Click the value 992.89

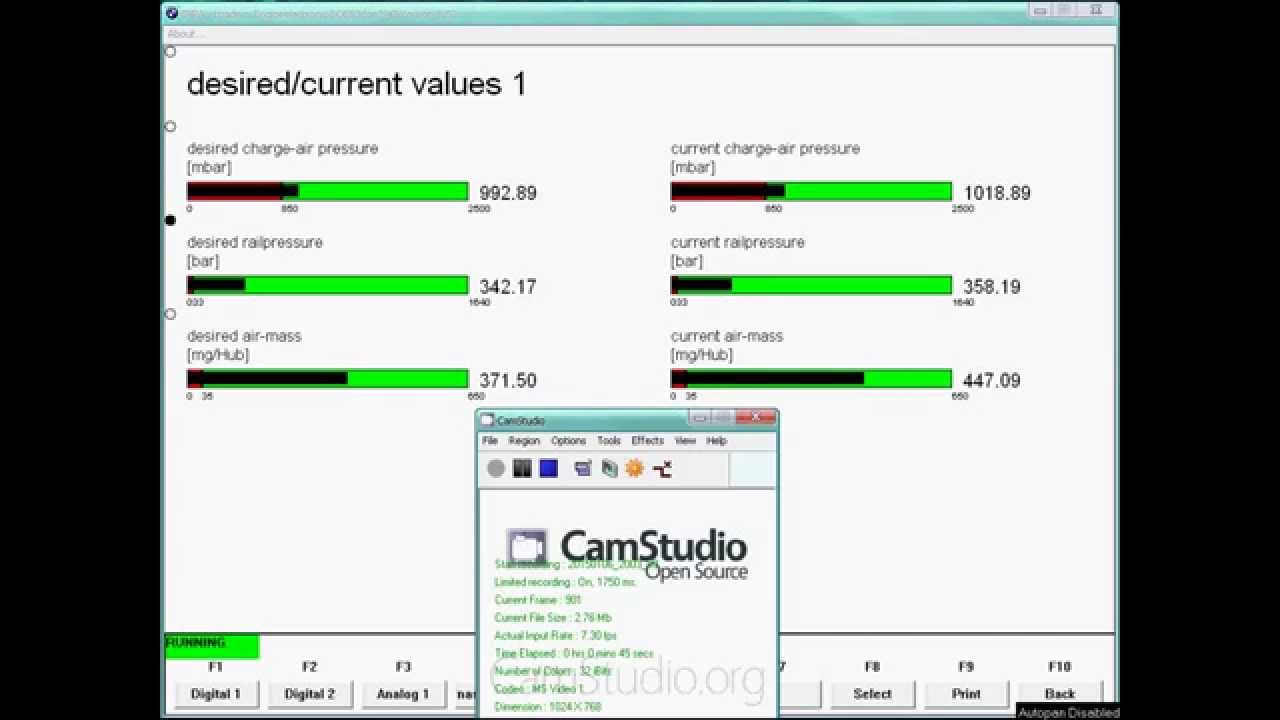pyautogui.click(x=508, y=193)
